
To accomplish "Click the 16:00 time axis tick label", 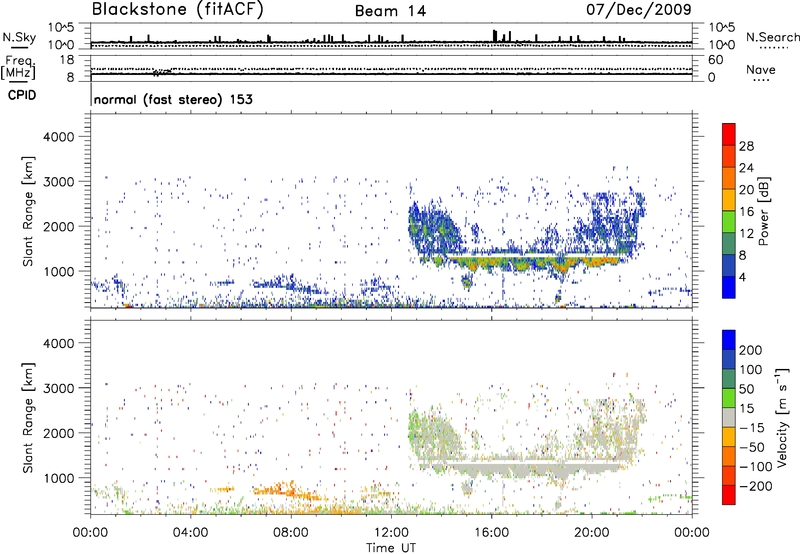I will (491, 533).
